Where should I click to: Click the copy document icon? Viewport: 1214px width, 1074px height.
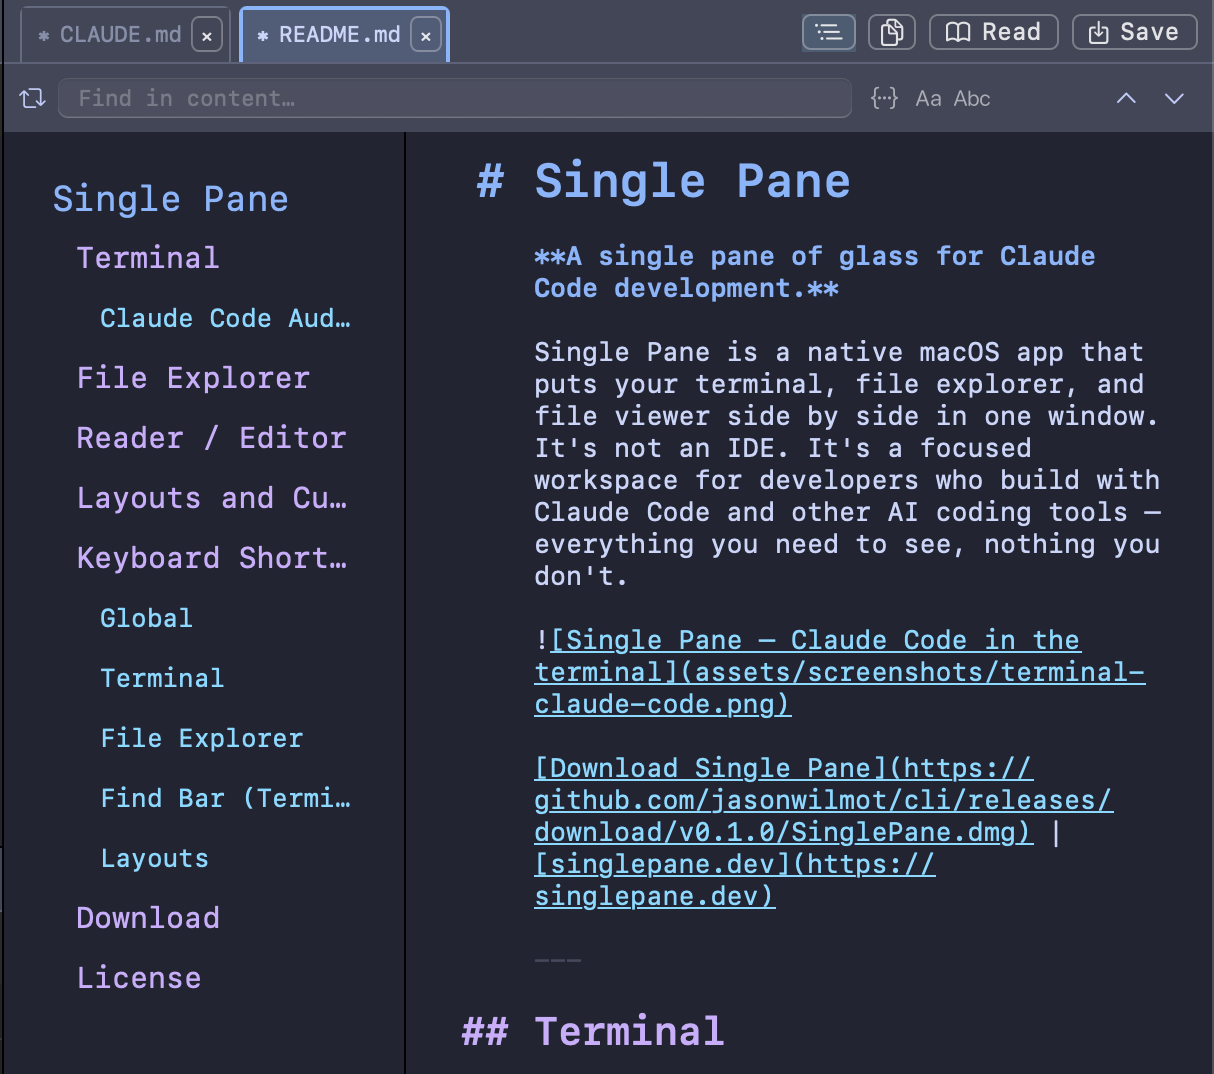tap(891, 31)
